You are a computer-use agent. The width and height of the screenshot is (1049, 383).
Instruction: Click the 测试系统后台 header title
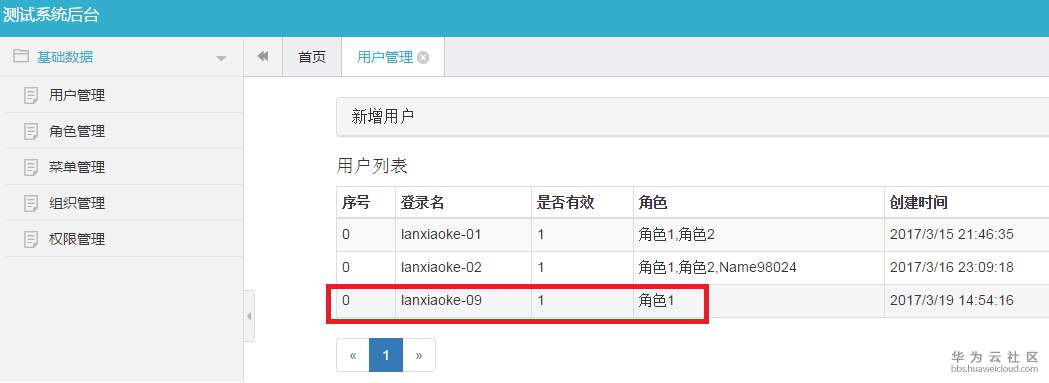click(52, 15)
